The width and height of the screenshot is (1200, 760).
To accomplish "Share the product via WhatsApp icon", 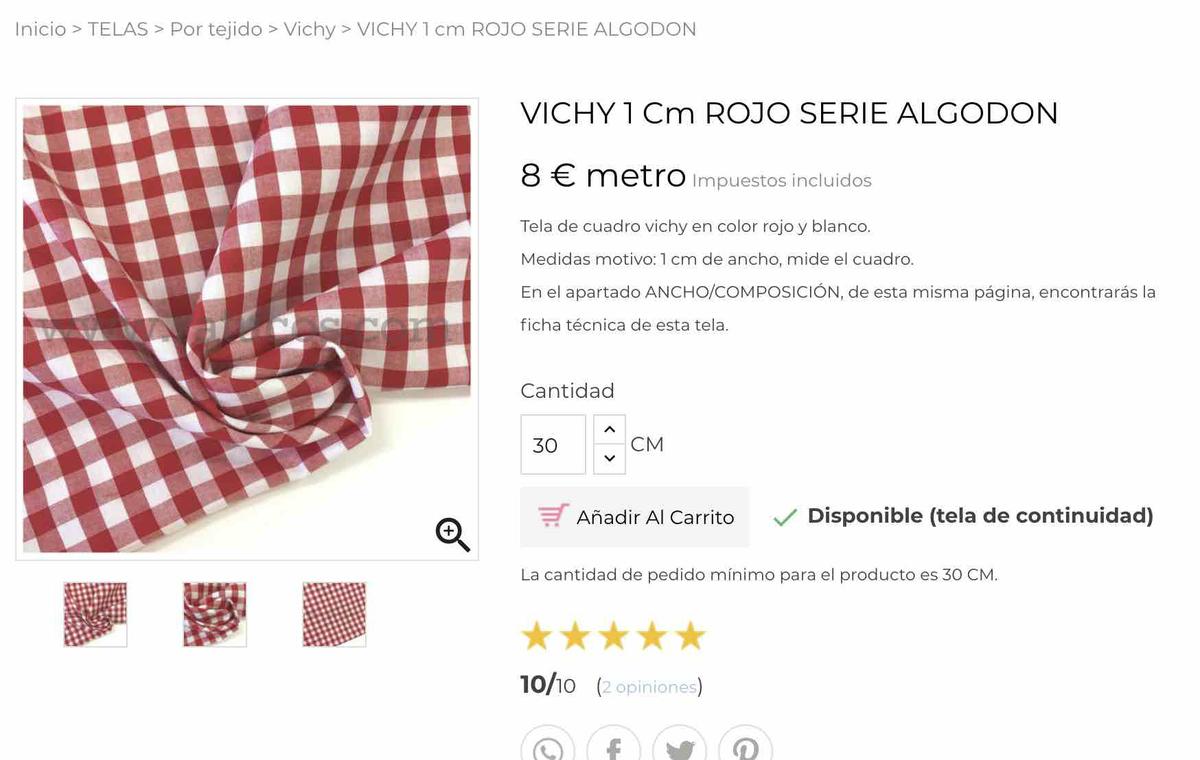I will coord(548,748).
